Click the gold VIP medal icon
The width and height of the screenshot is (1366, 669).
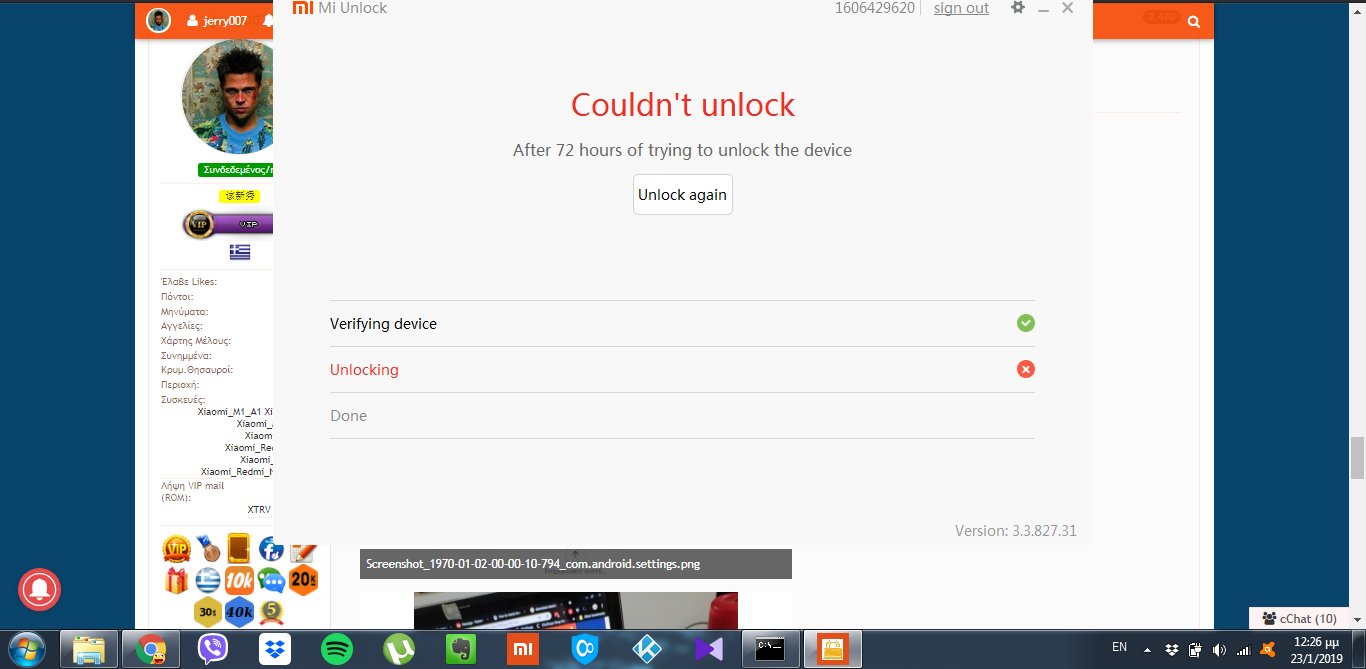176,548
